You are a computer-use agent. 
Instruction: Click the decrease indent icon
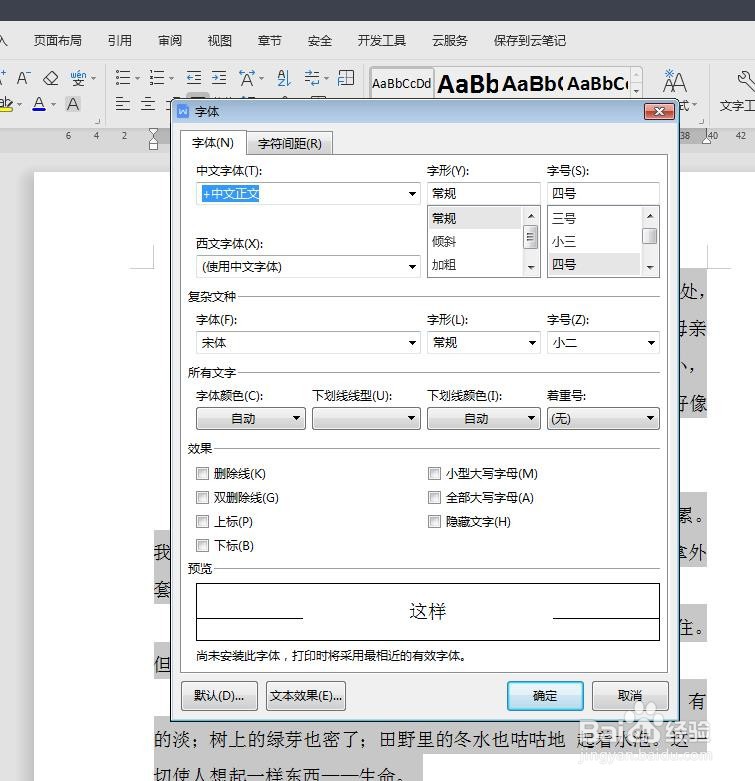[194, 78]
